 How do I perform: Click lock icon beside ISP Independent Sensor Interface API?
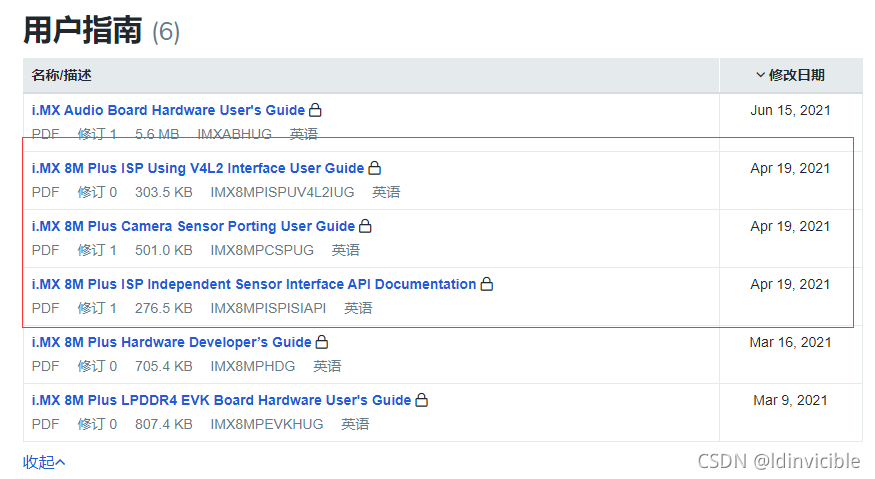pos(487,284)
